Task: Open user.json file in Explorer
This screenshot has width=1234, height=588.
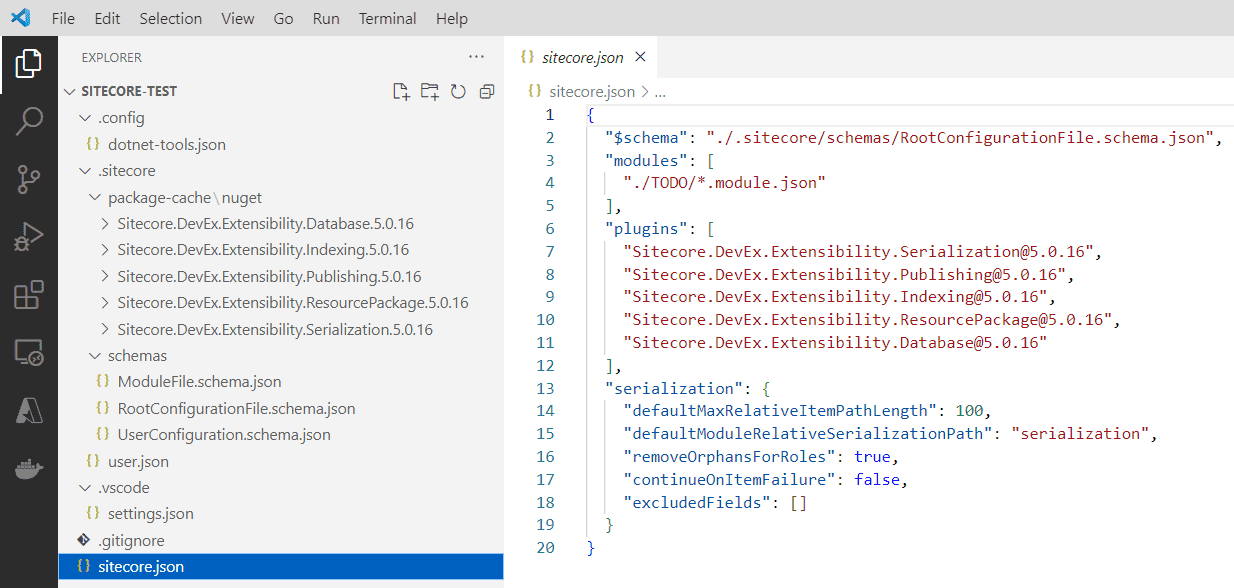Action: tap(138, 461)
